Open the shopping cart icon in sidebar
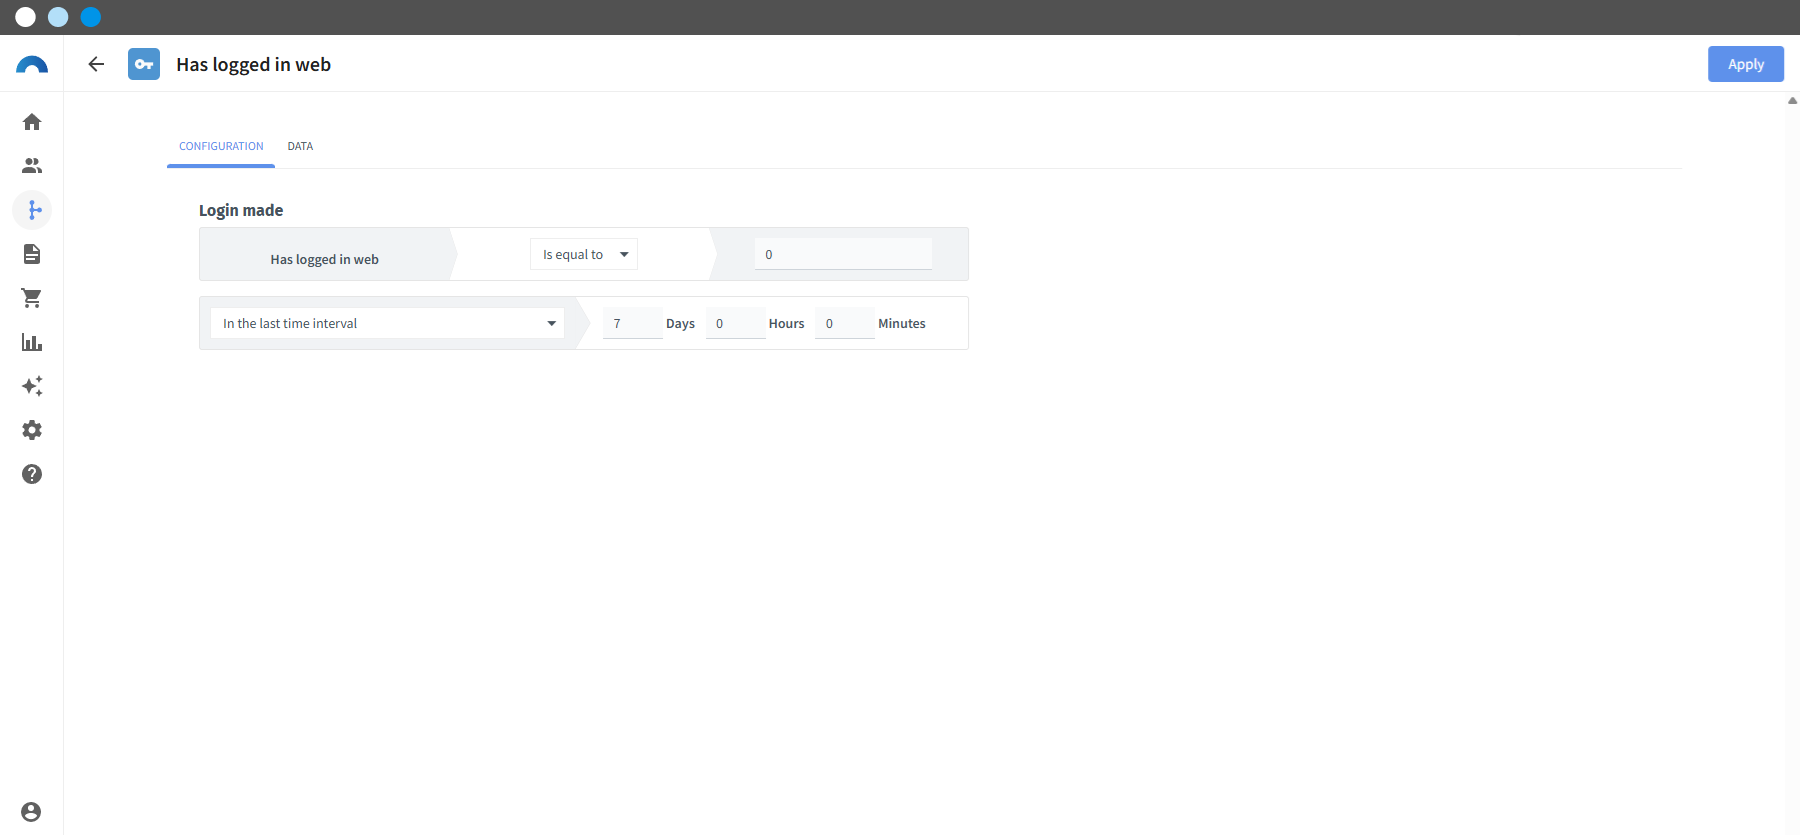 pyautogui.click(x=32, y=298)
